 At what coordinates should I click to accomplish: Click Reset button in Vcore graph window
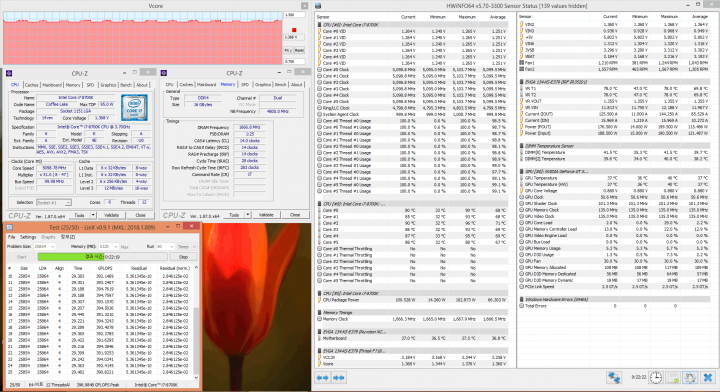[299, 50]
